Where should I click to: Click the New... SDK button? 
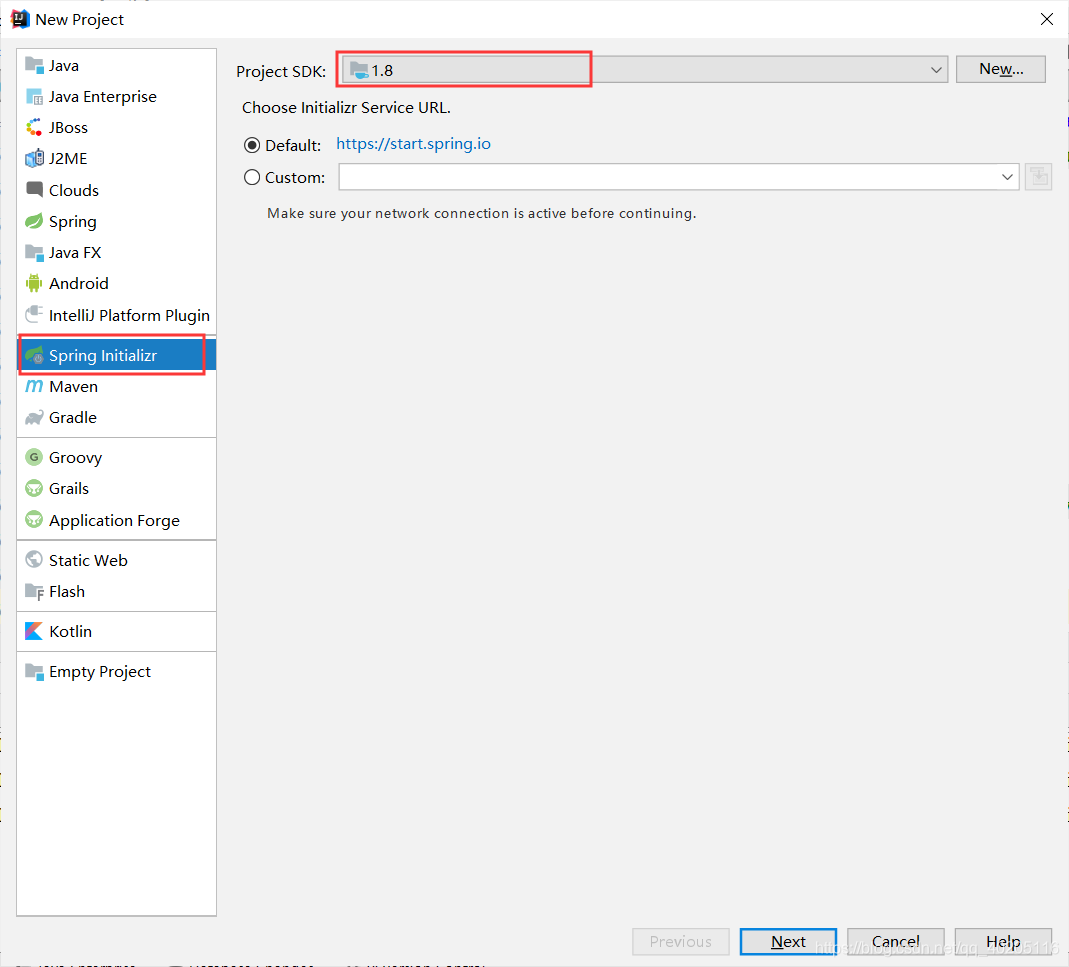point(1001,69)
